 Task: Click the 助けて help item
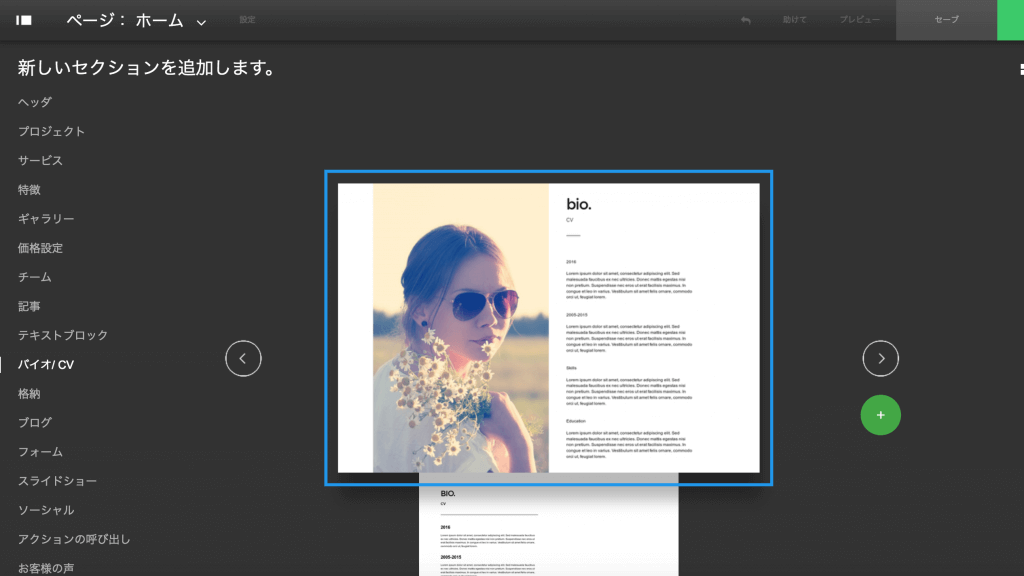[794, 20]
